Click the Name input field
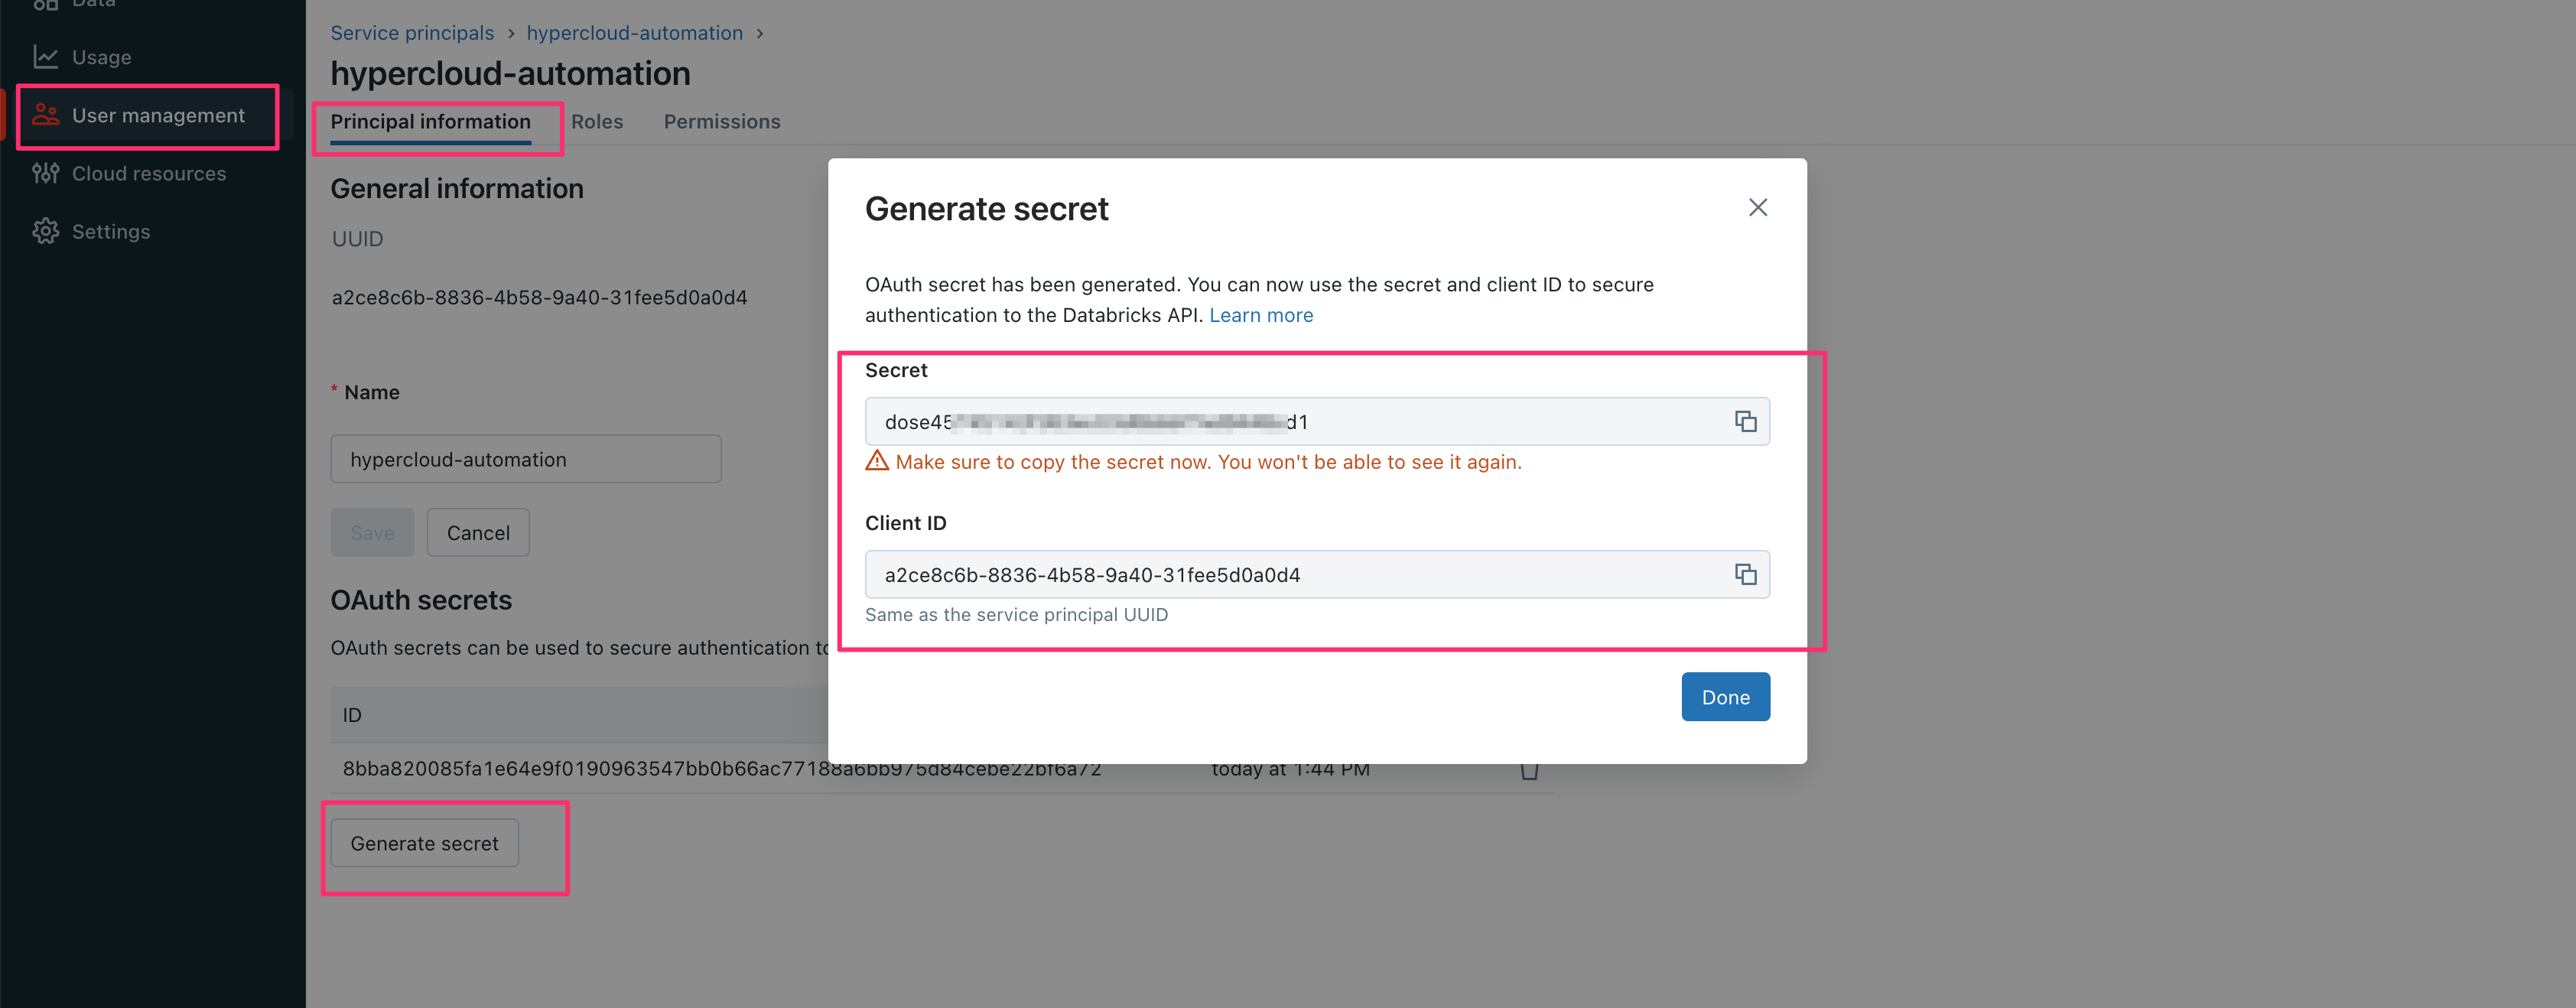The height and width of the screenshot is (1008, 2576). tap(525, 459)
